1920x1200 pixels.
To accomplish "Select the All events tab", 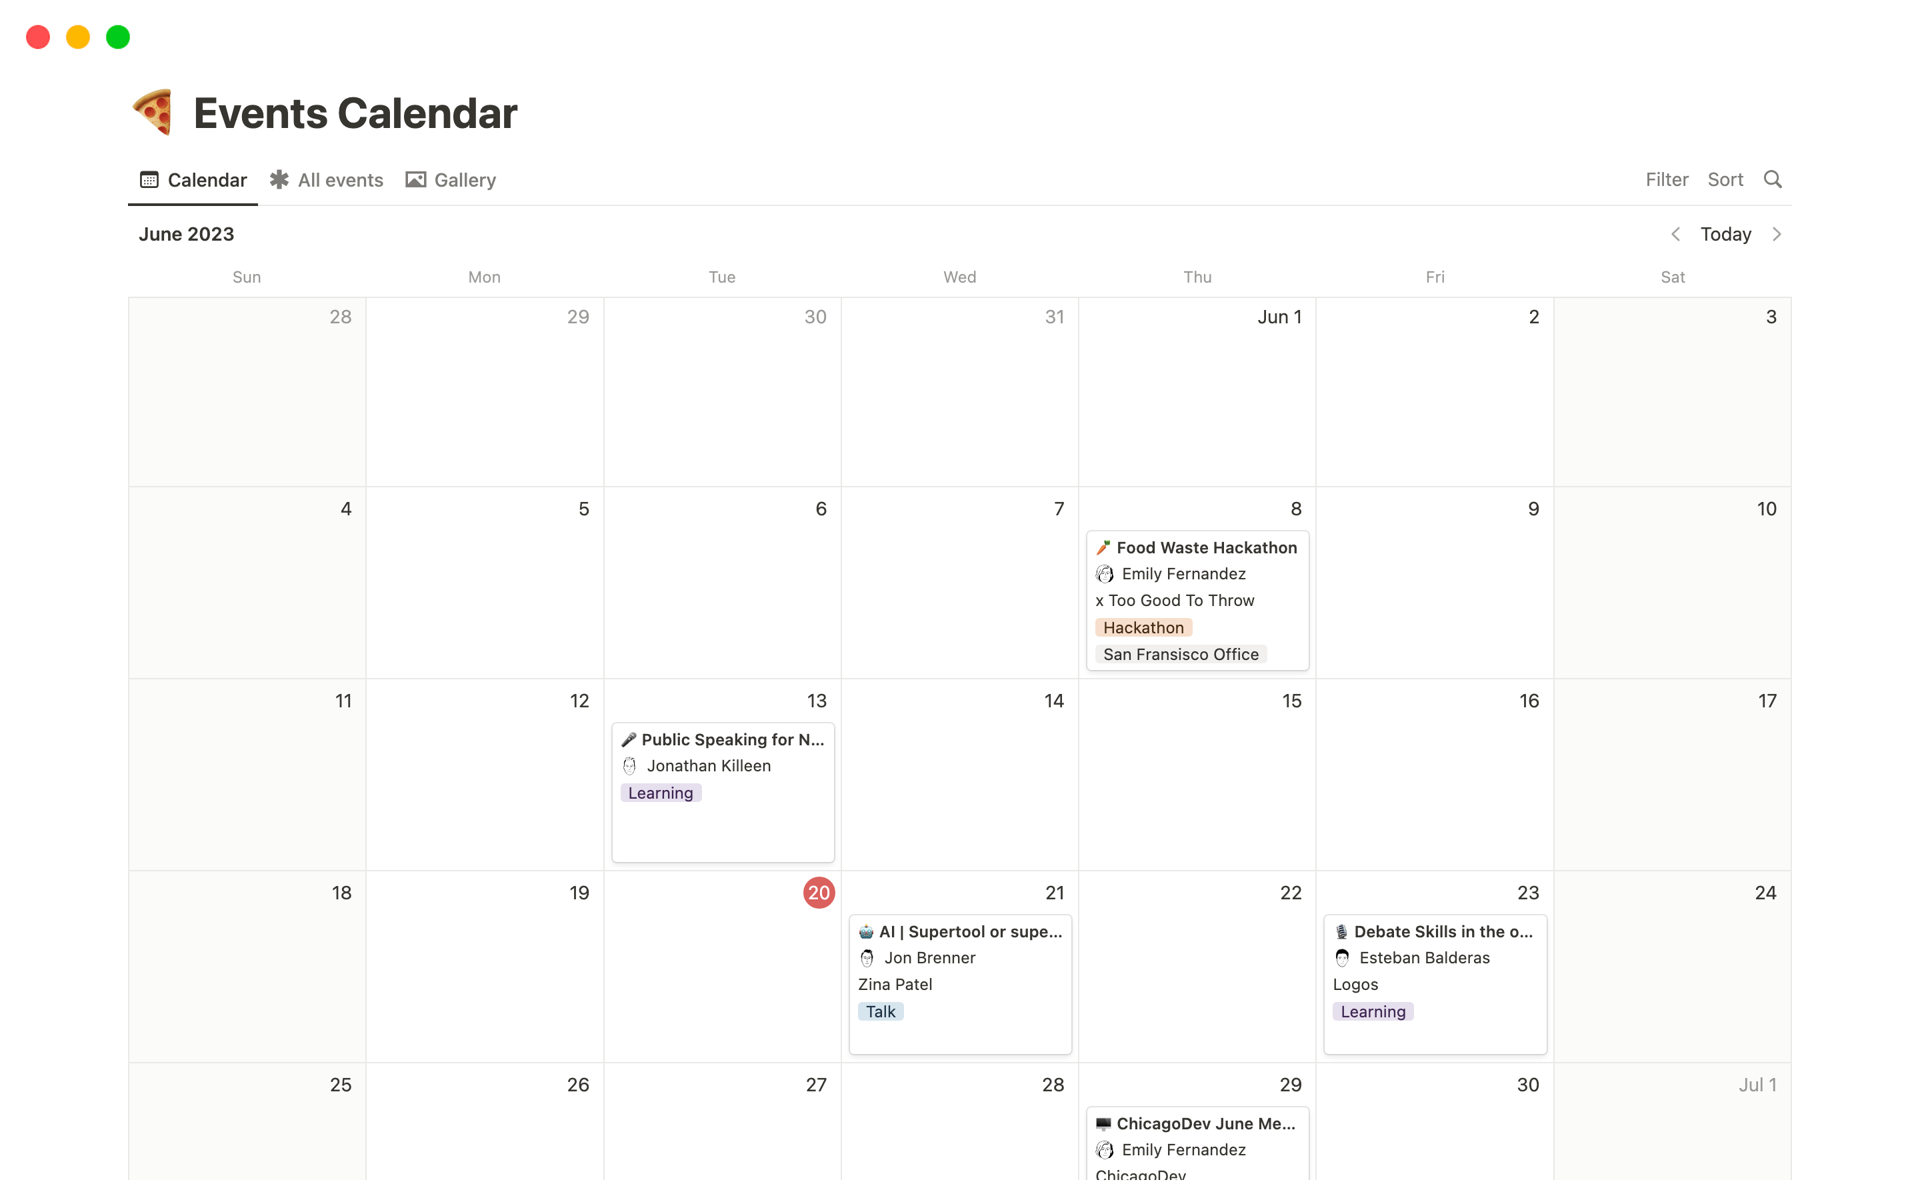I will (339, 180).
